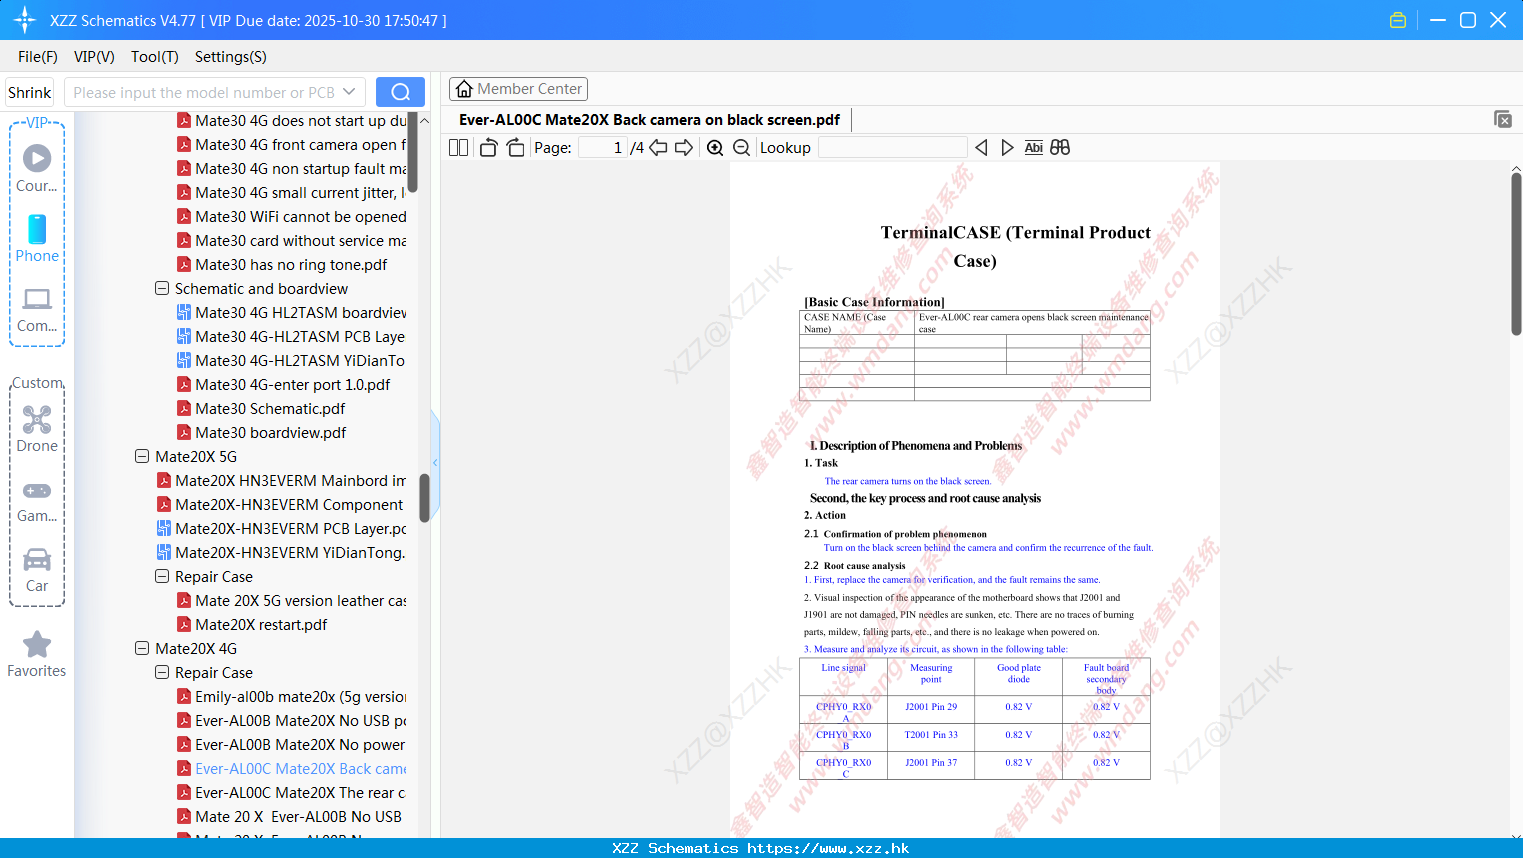Screen dimensions: 1523x858
Task: Open Ever-AL00B Mate20X No power file
Action: pos(300,744)
